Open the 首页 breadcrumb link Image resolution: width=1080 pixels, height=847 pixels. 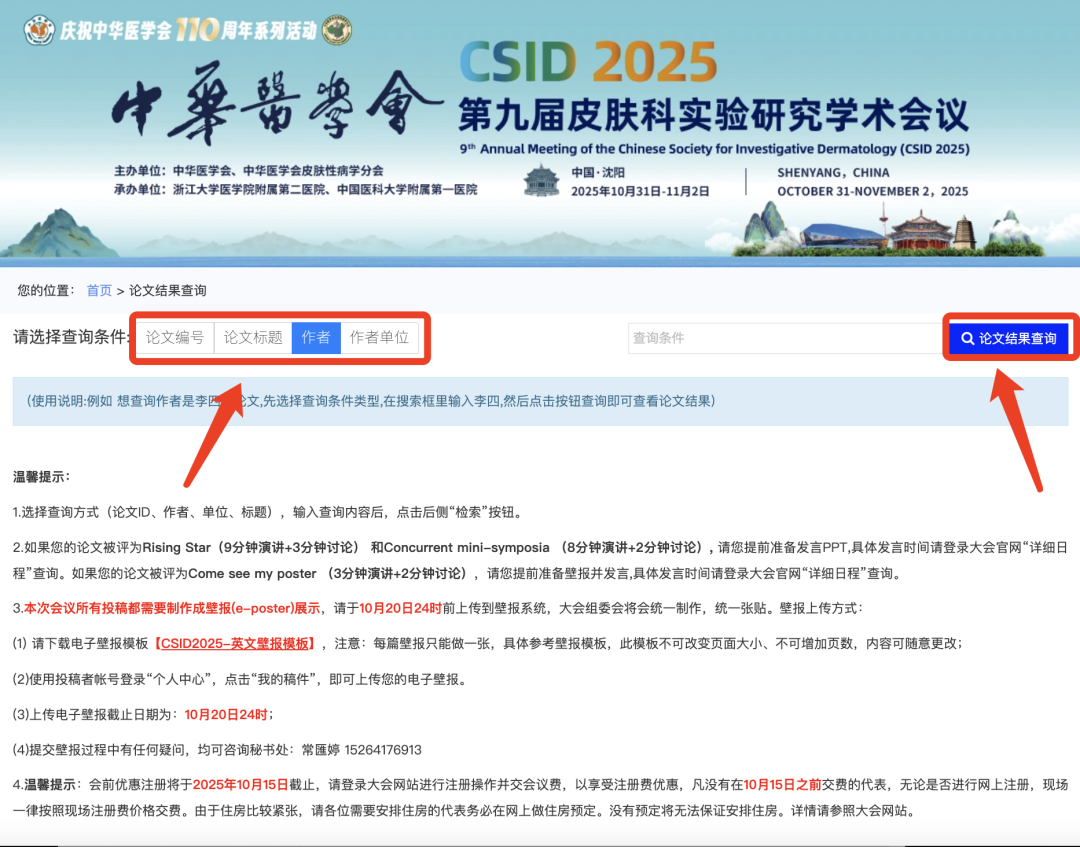coord(98,290)
